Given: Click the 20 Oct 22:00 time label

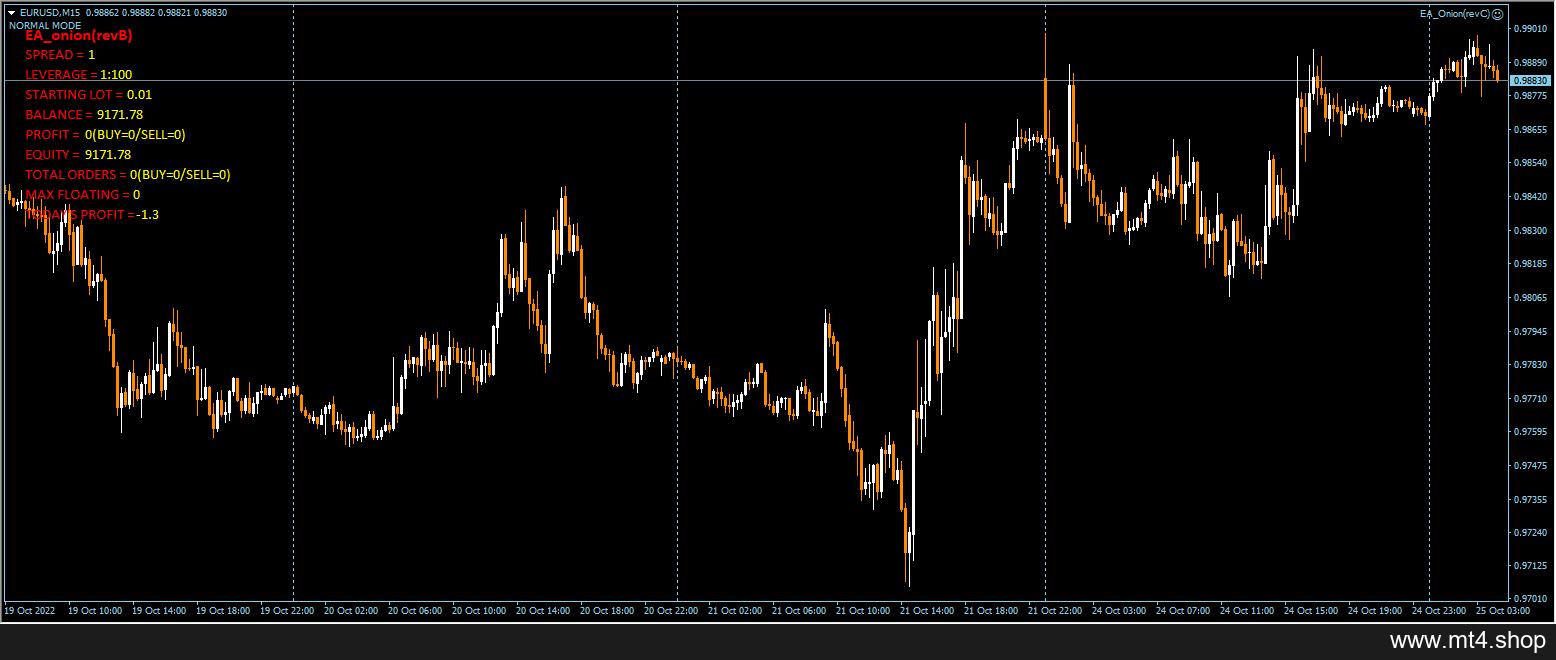Looking at the screenshot, I should [x=670, y=610].
